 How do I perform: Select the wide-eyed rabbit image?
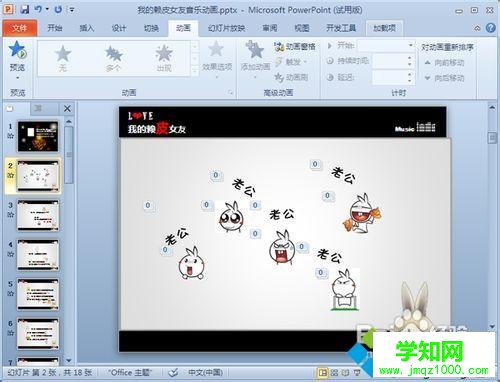(x=231, y=217)
